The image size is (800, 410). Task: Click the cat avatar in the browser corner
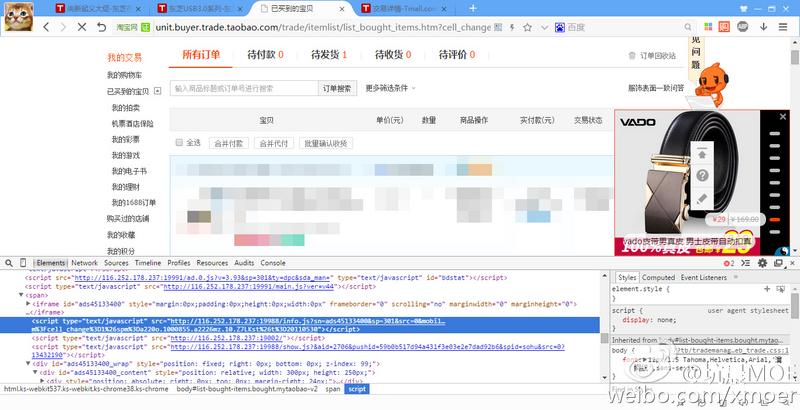tap(18, 16)
